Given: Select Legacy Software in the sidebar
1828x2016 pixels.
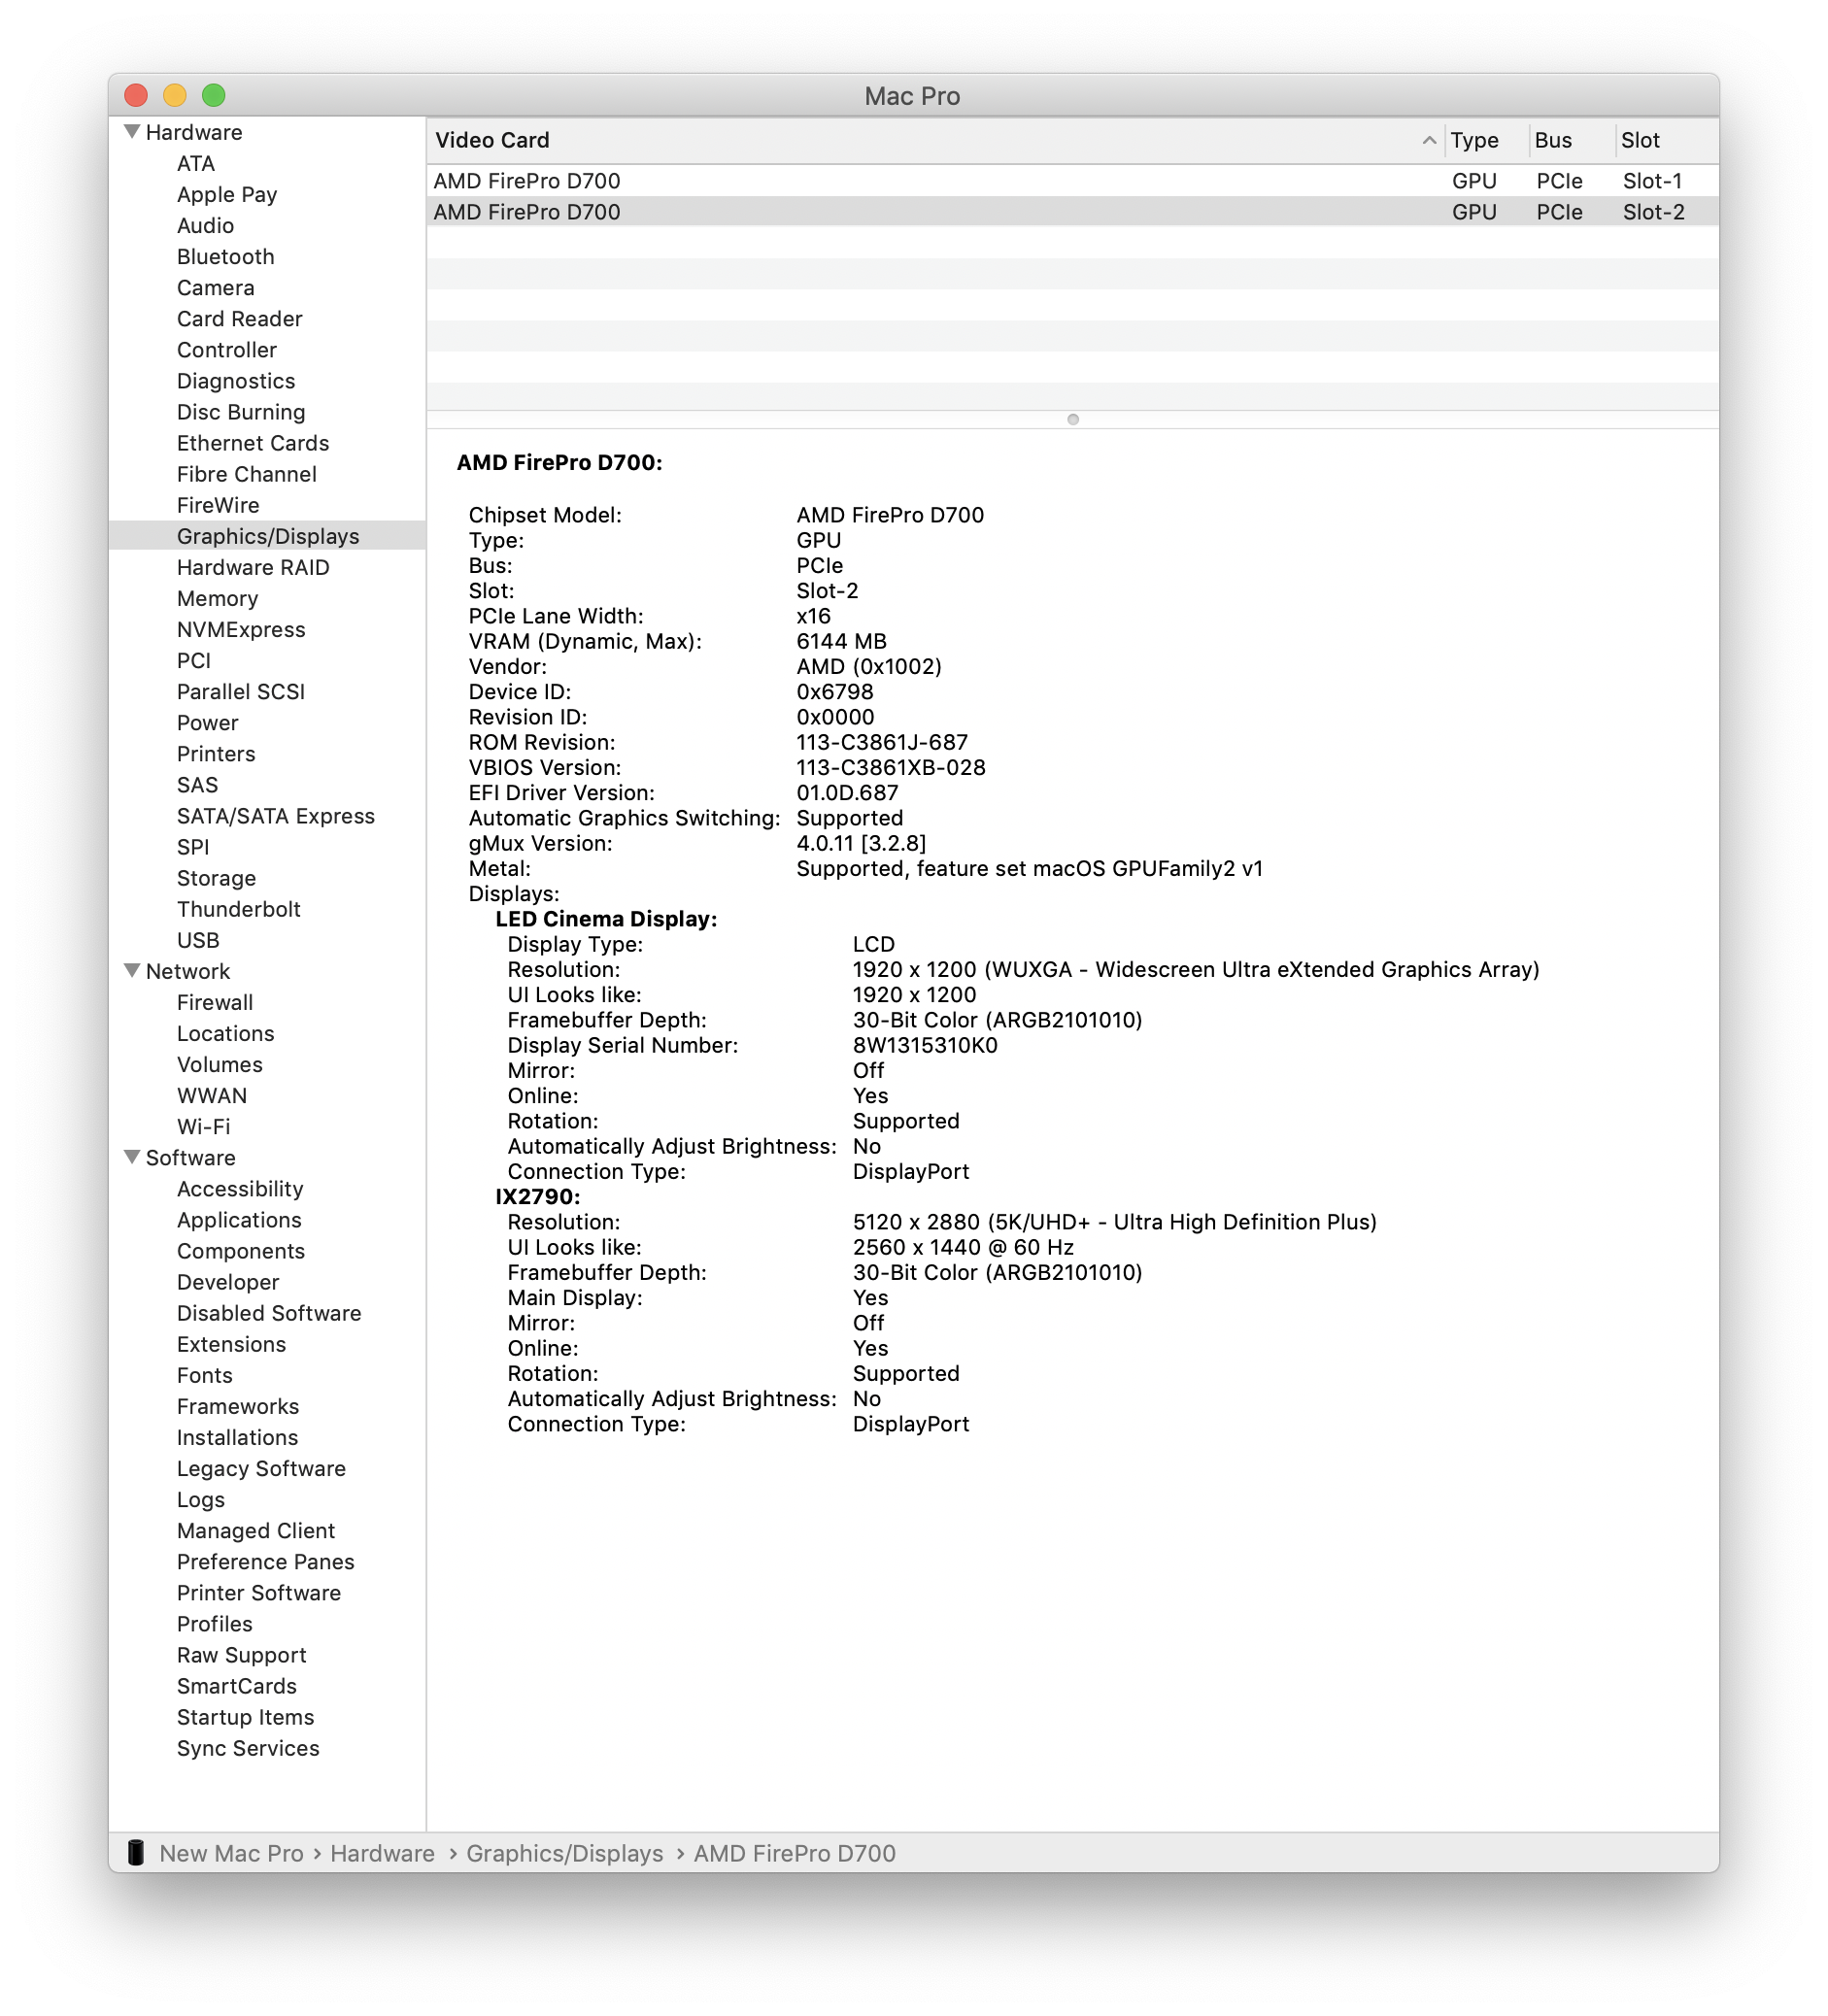Looking at the screenshot, I should point(261,1467).
